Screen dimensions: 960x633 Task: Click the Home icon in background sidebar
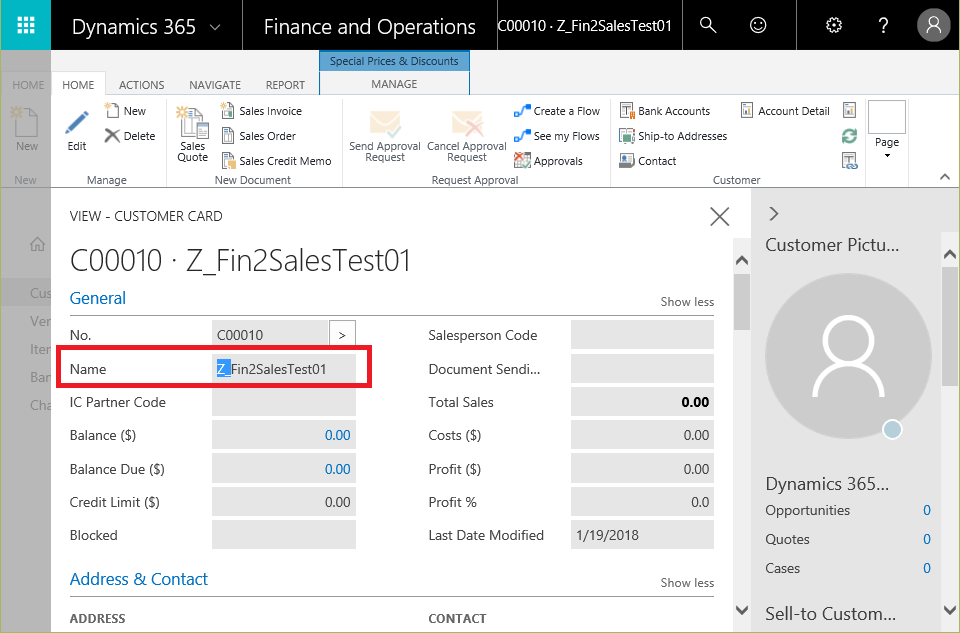[37, 244]
